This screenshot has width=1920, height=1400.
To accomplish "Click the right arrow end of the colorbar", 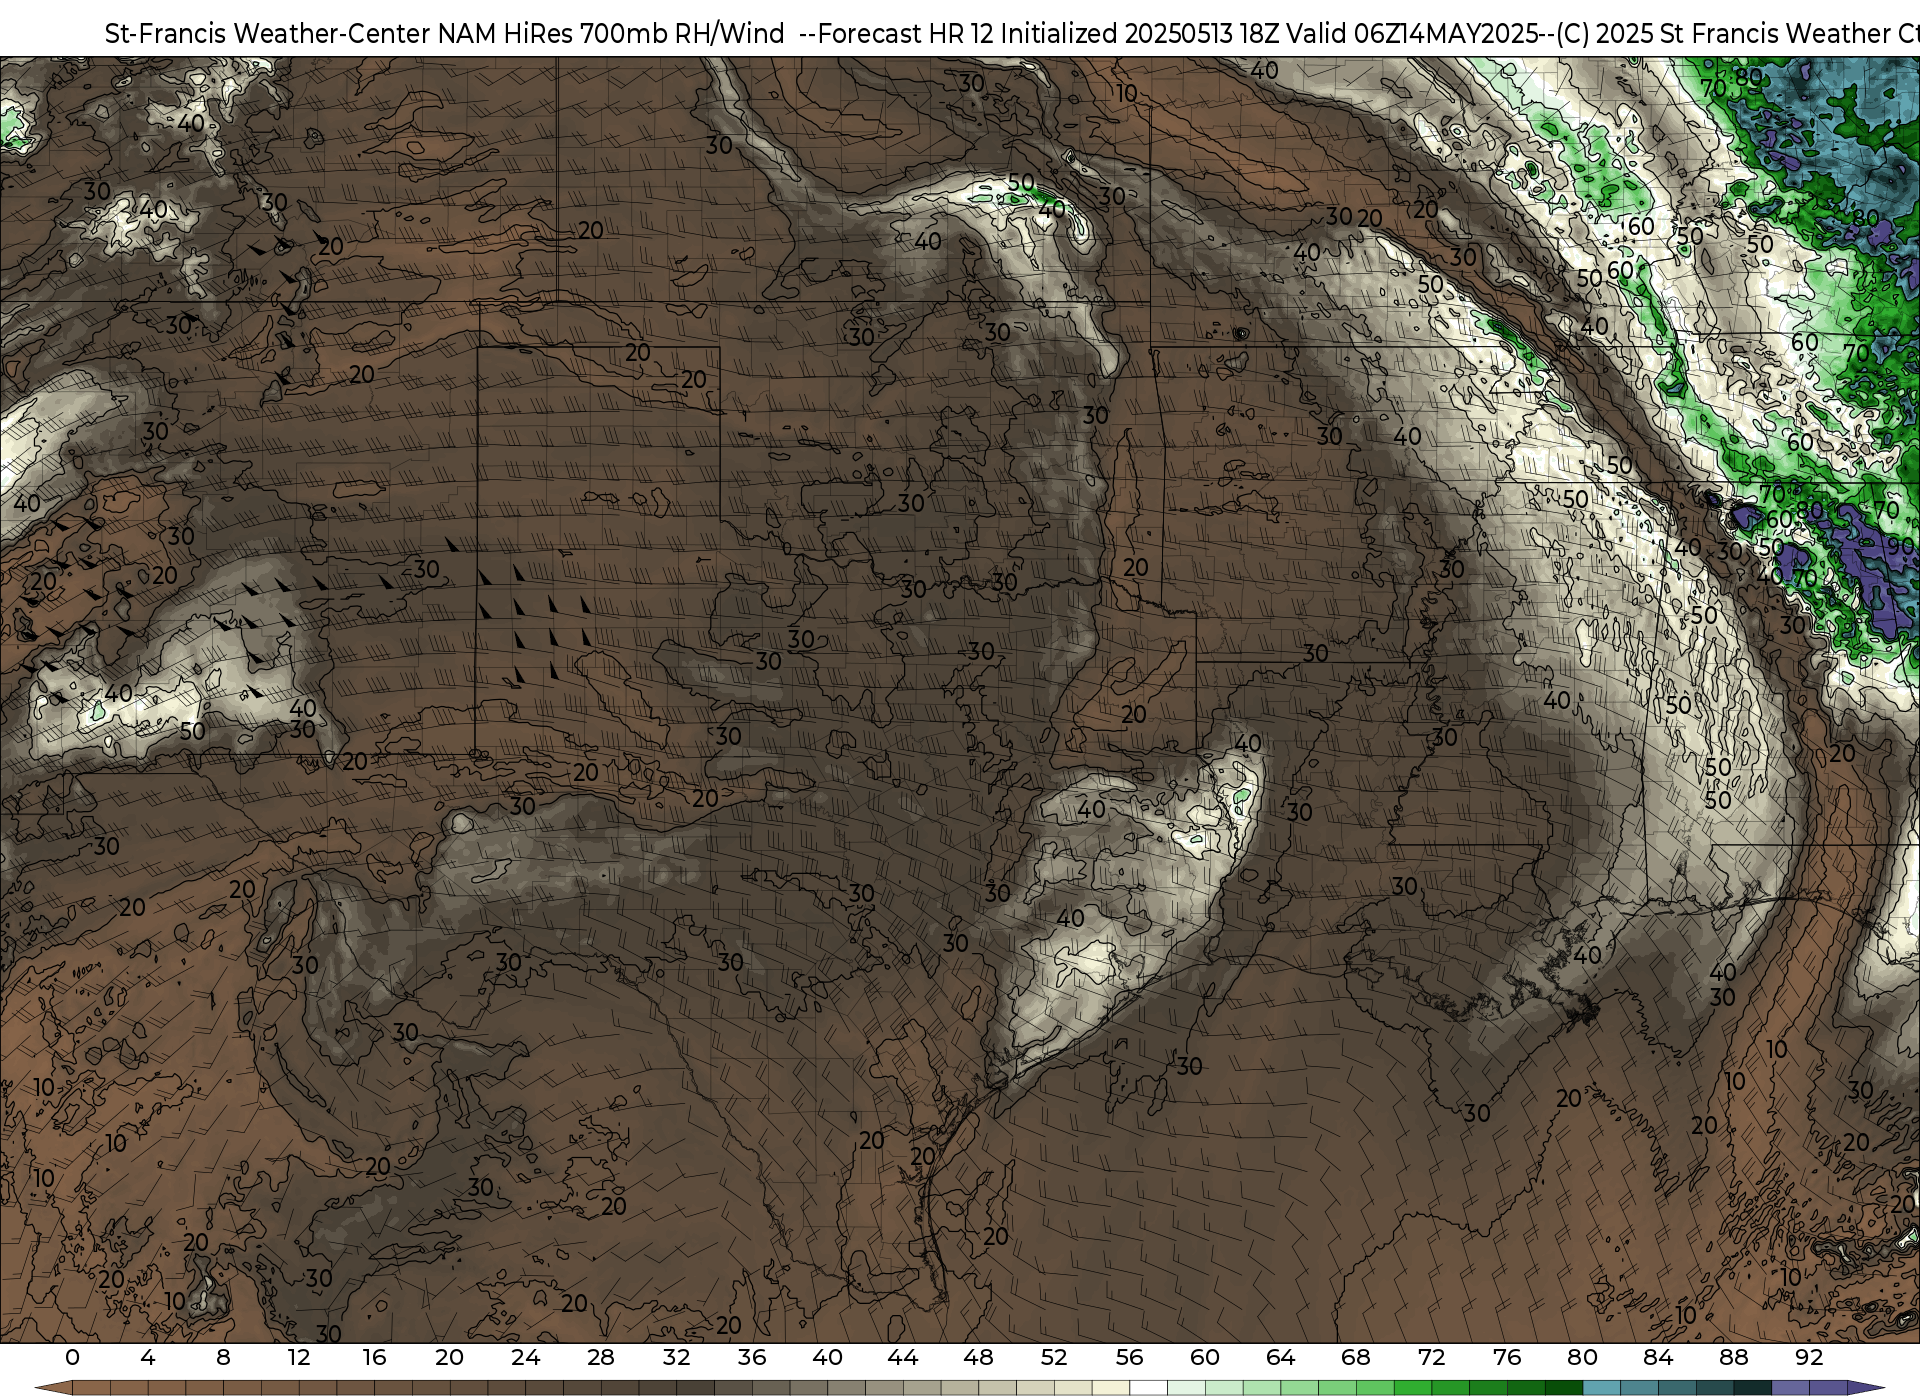I will coord(1866,1388).
